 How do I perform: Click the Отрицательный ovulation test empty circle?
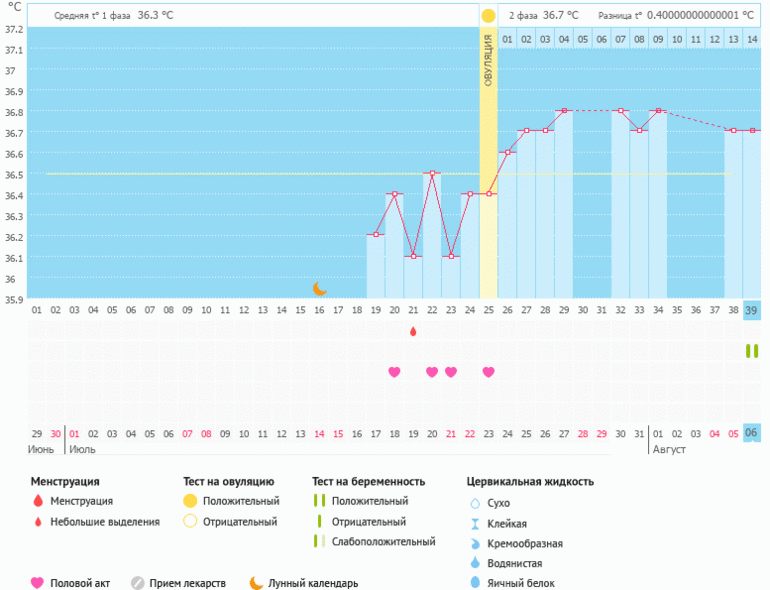click(x=190, y=521)
